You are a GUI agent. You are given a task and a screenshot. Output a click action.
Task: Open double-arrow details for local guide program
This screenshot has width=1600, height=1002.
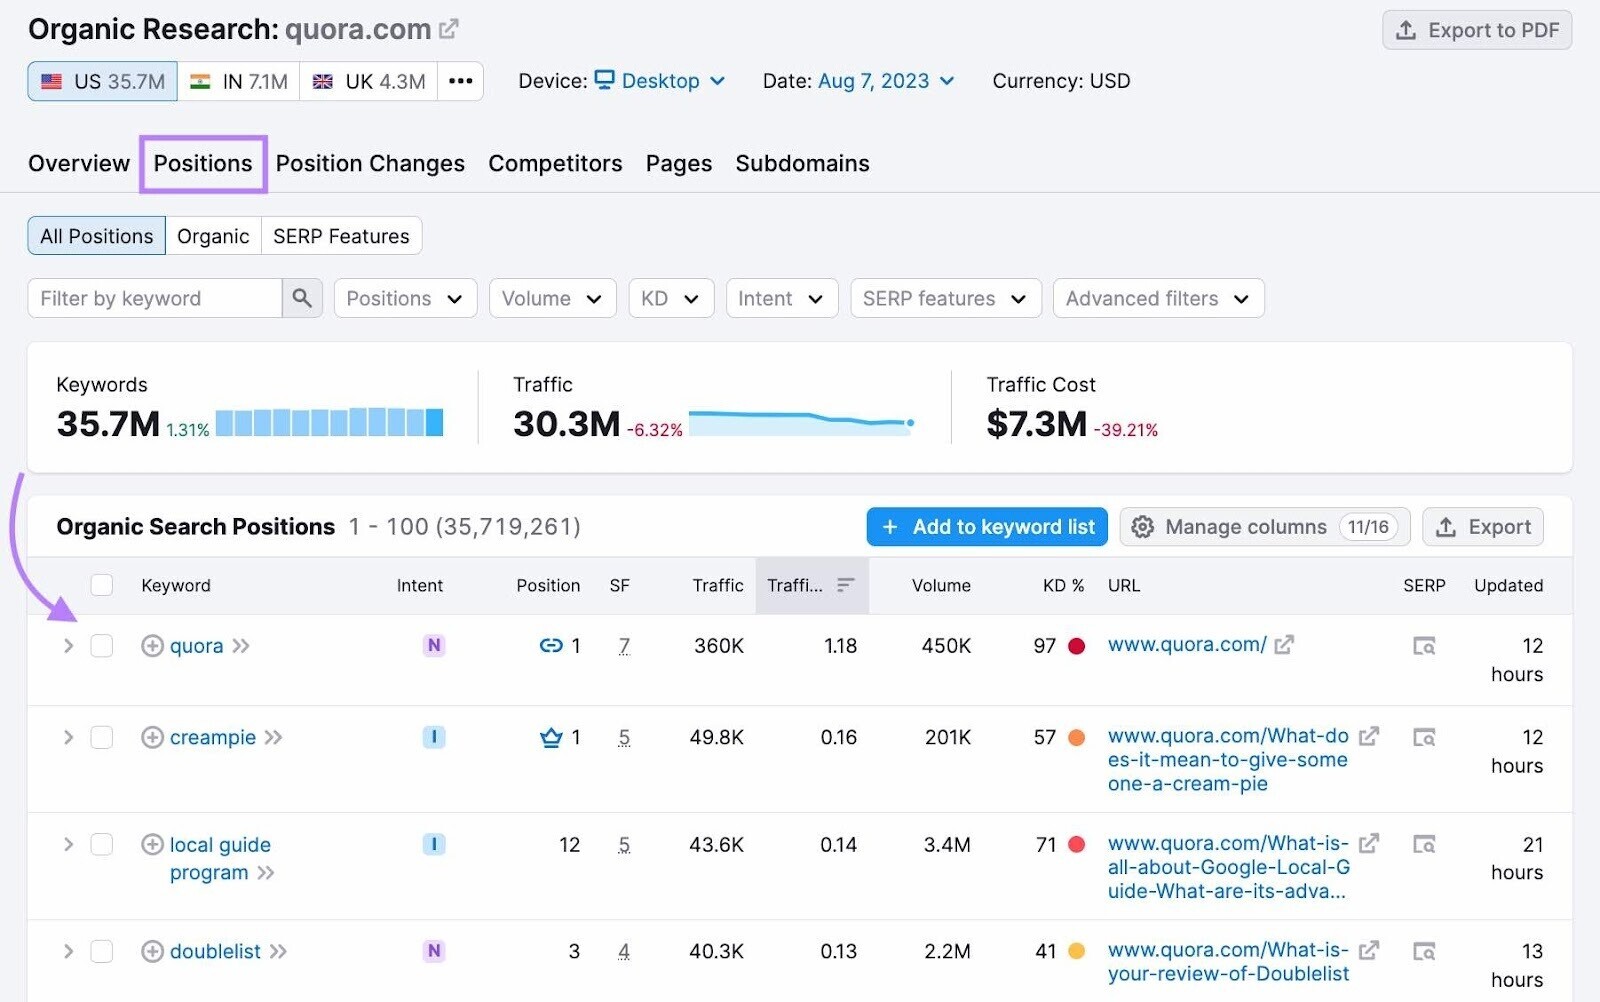[266, 873]
